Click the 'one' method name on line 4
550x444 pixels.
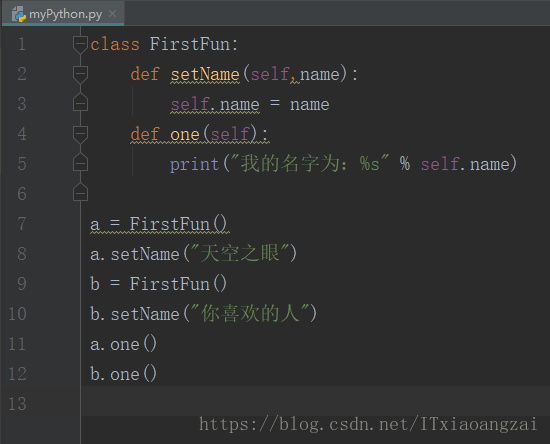185,135
